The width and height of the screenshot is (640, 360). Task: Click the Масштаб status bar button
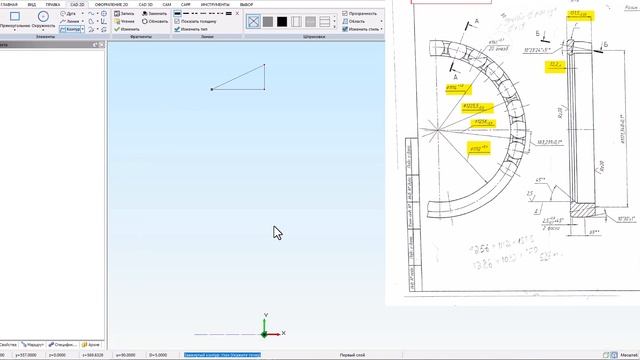click(629, 355)
